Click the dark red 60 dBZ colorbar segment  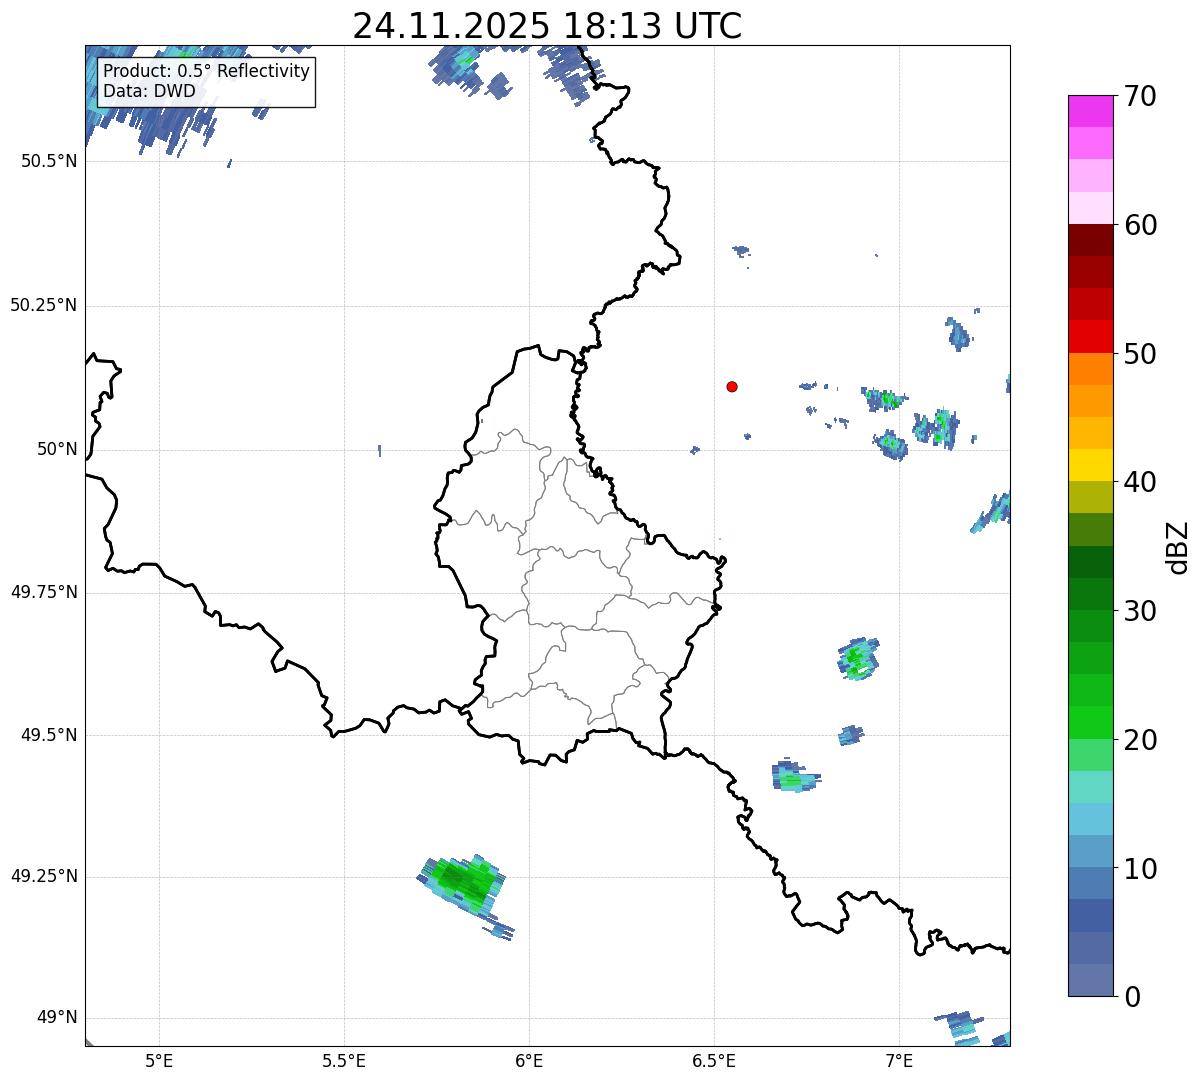(1089, 240)
